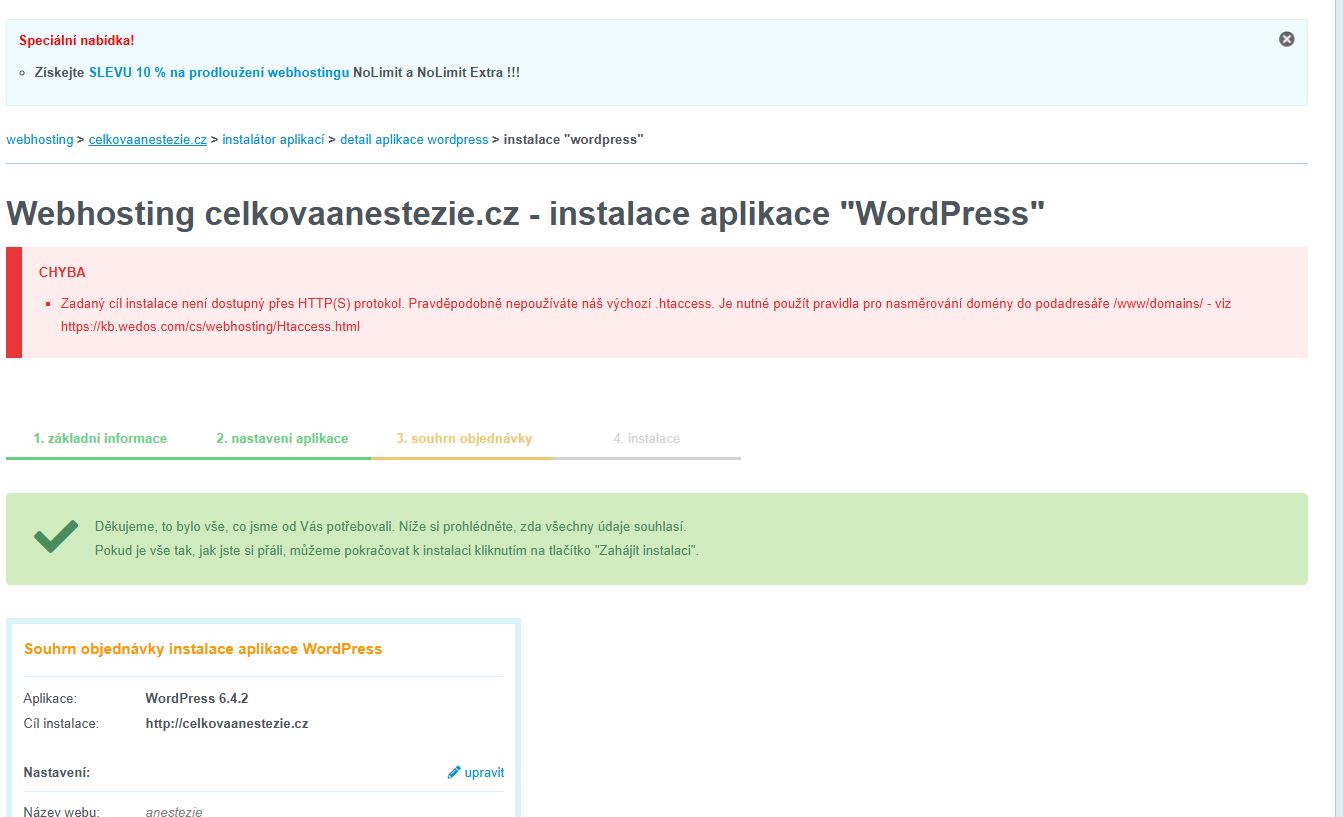Viewport: 1343px width, 817px height.
Task: Go to webhosting in the breadcrumb
Action: point(39,140)
